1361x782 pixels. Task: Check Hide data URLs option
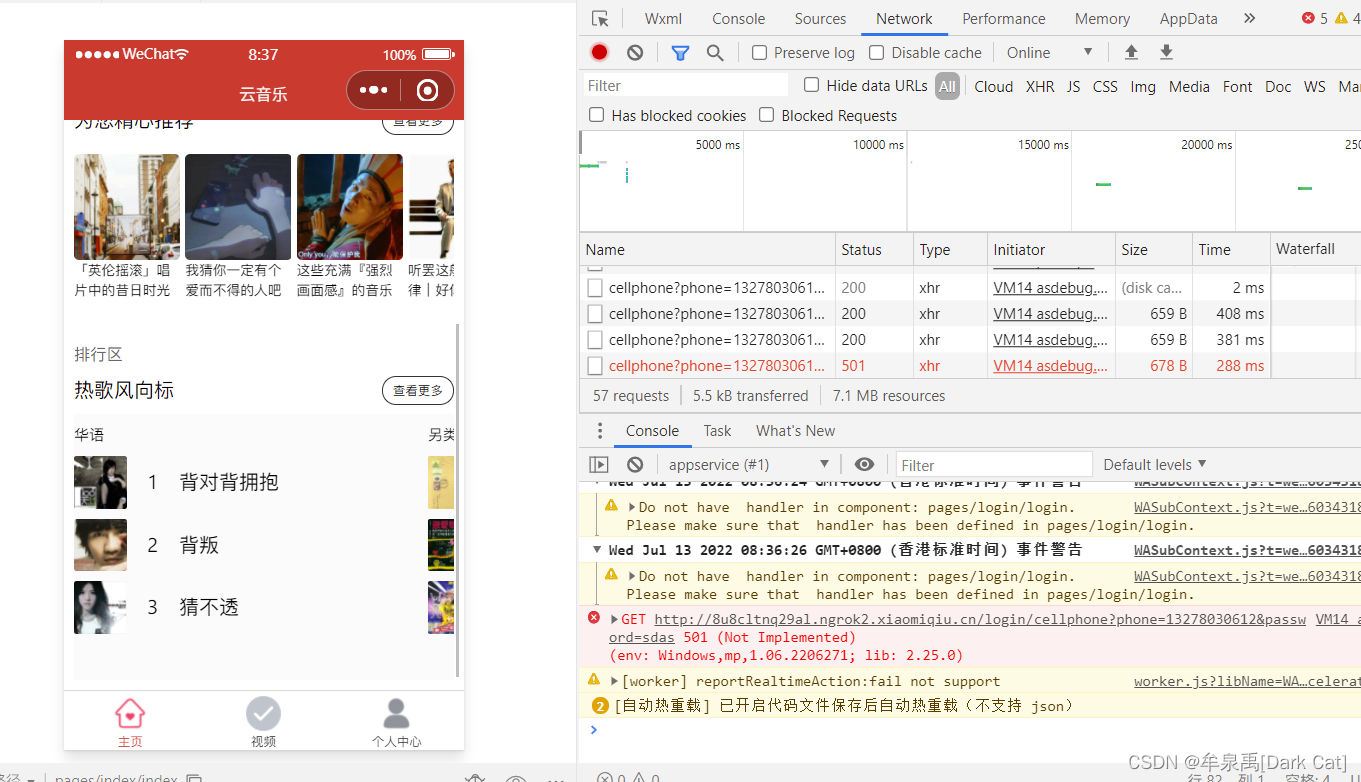click(x=812, y=85)
